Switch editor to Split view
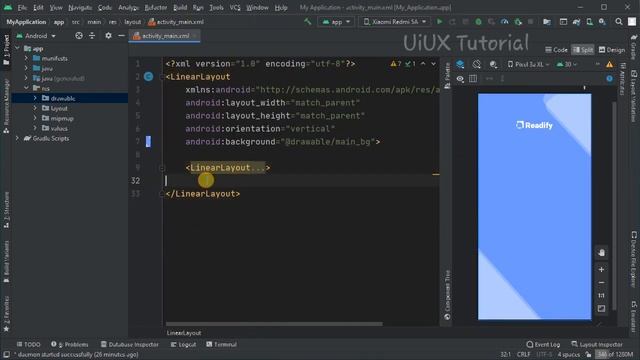The width and height of the screenshot is (640, 360). tap(582, 50)
